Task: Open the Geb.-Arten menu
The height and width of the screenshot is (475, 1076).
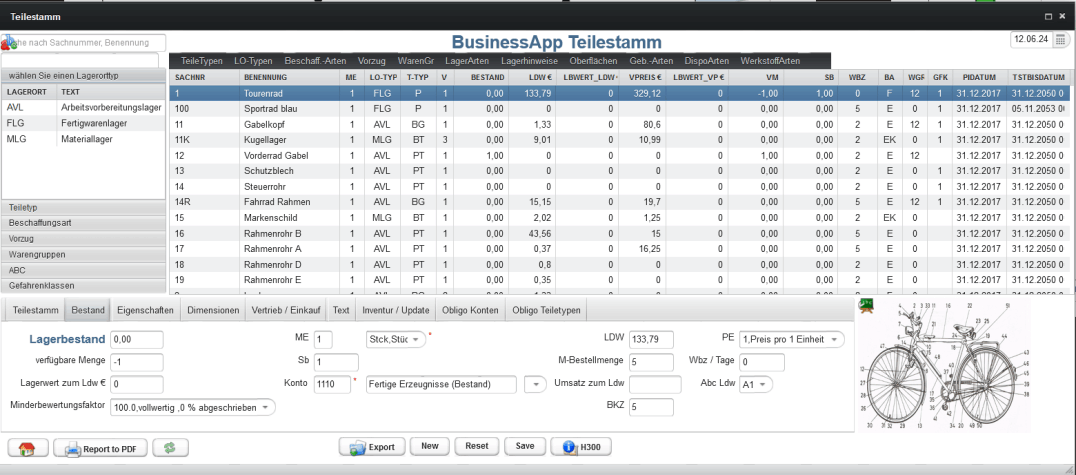Action: [x=651, y=60]
